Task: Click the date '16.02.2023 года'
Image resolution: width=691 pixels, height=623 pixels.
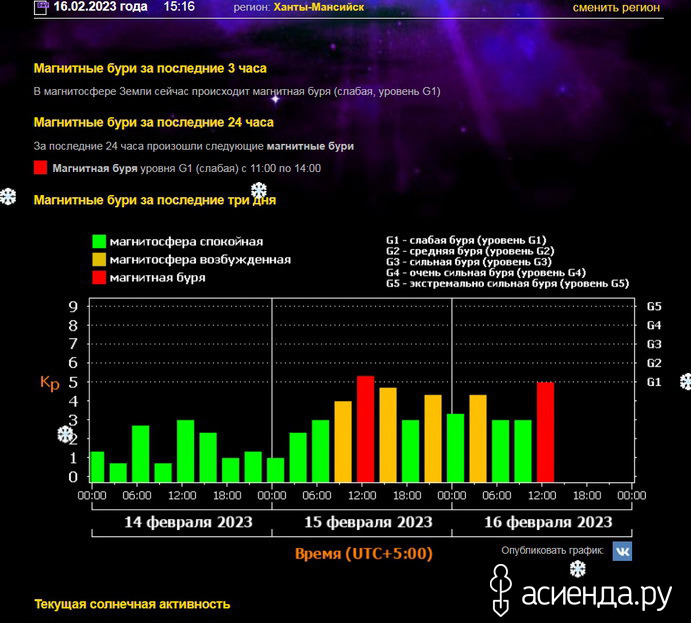Action: tap(100, 7)
